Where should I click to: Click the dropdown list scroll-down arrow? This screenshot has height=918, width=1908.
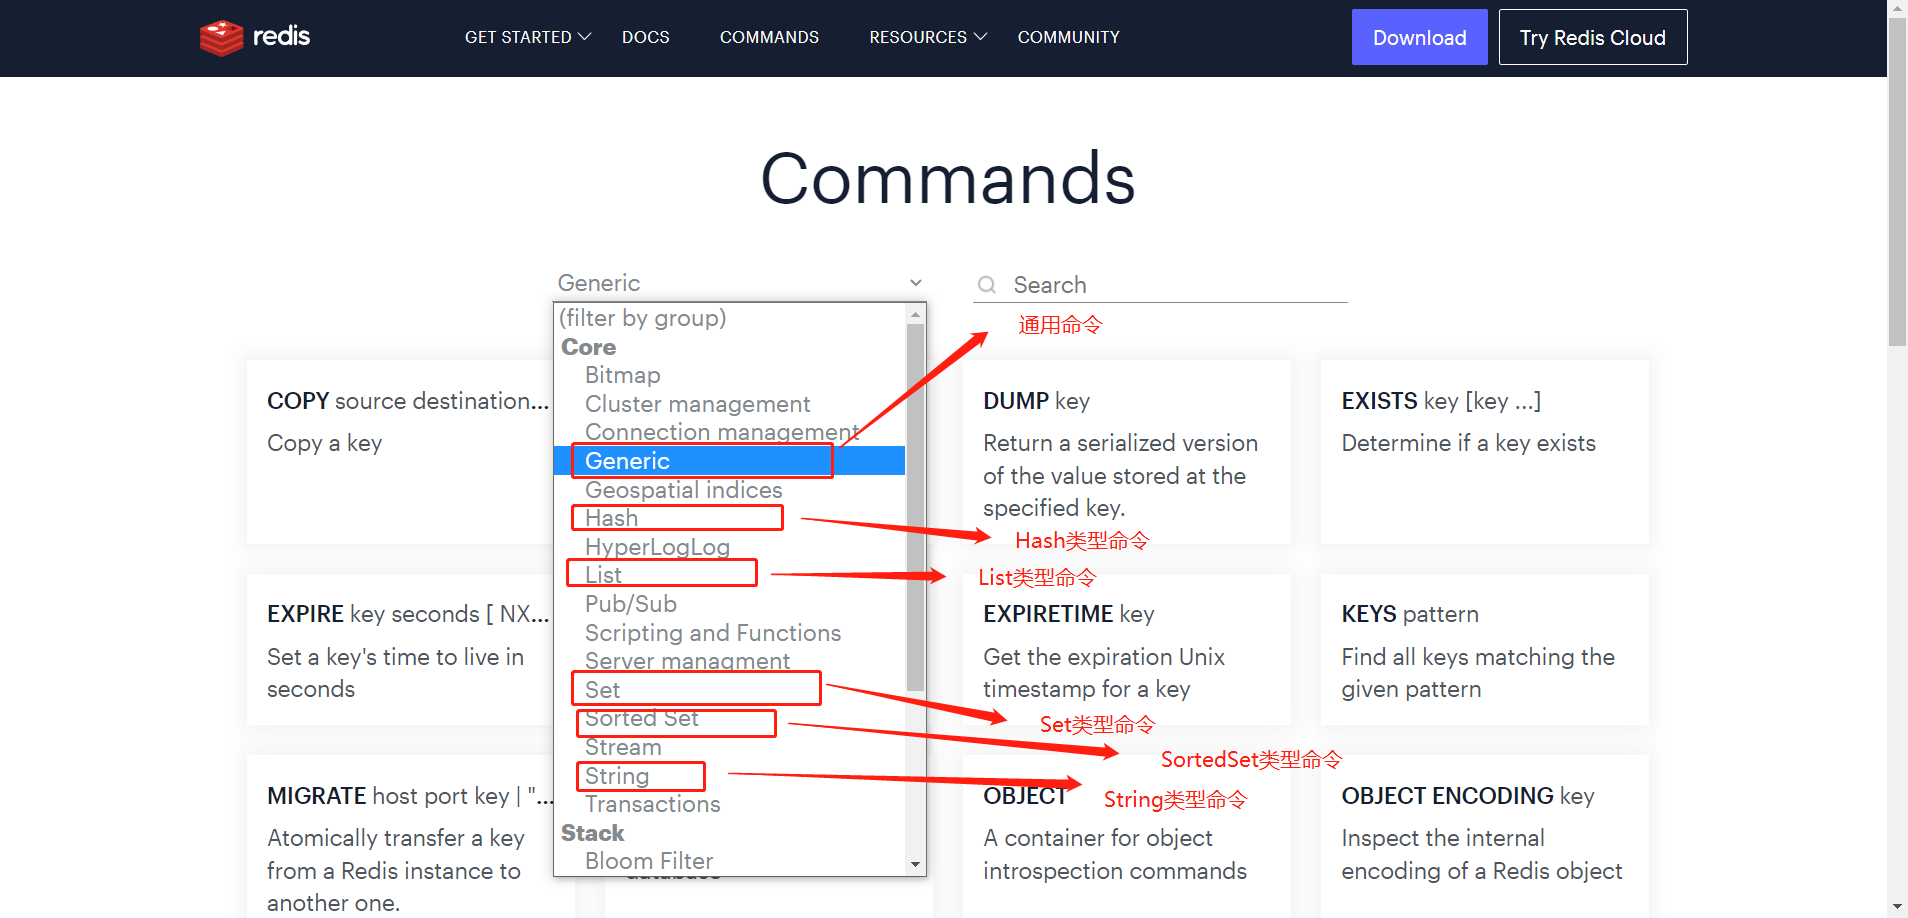click(x=915, y=864)
